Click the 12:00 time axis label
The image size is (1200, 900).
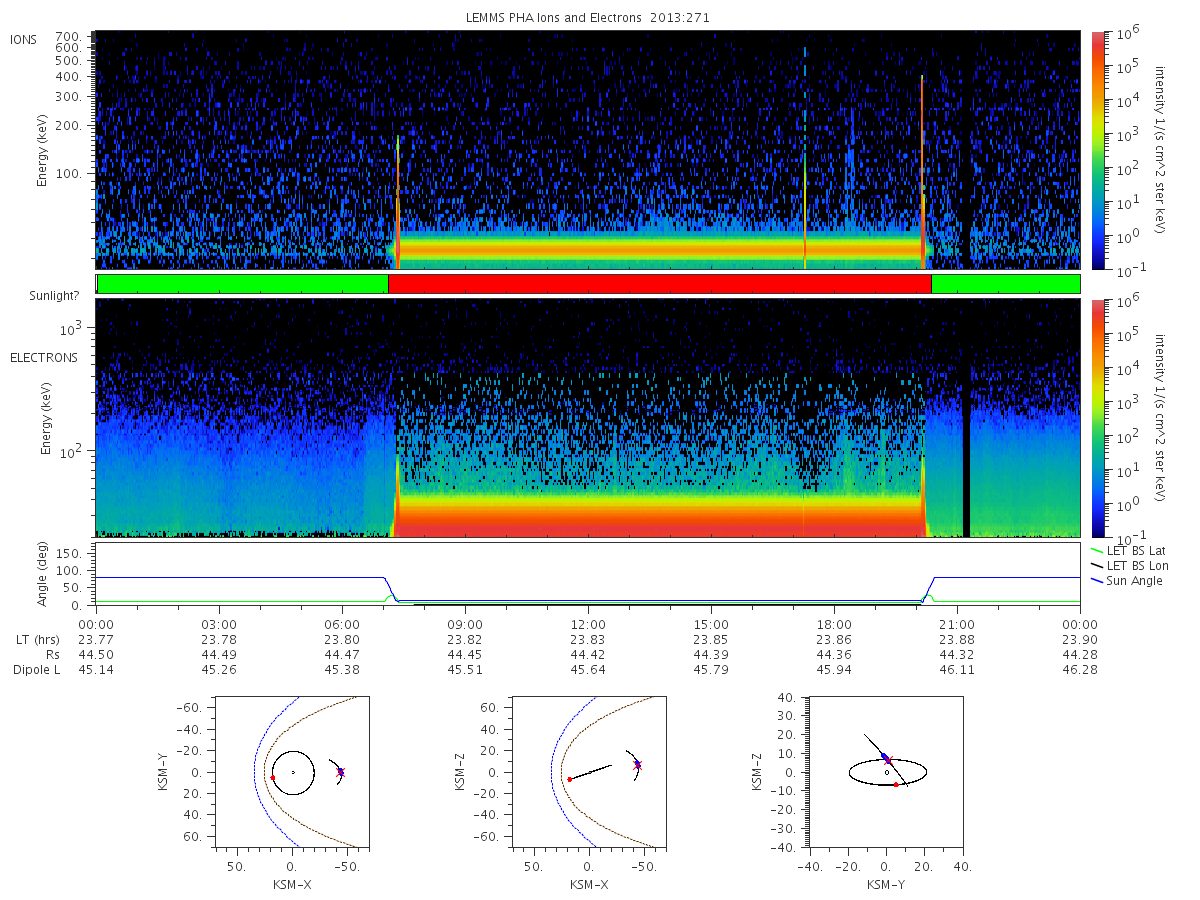click(588, 624)
